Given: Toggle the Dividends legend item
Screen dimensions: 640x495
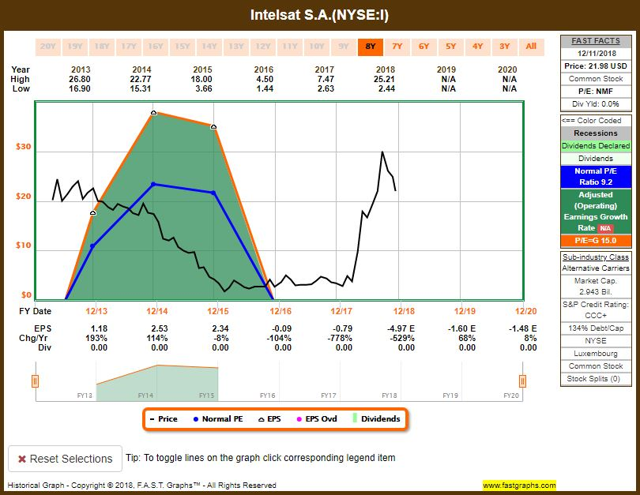Looking at the screenshot, I should click(x=376, y=419).
